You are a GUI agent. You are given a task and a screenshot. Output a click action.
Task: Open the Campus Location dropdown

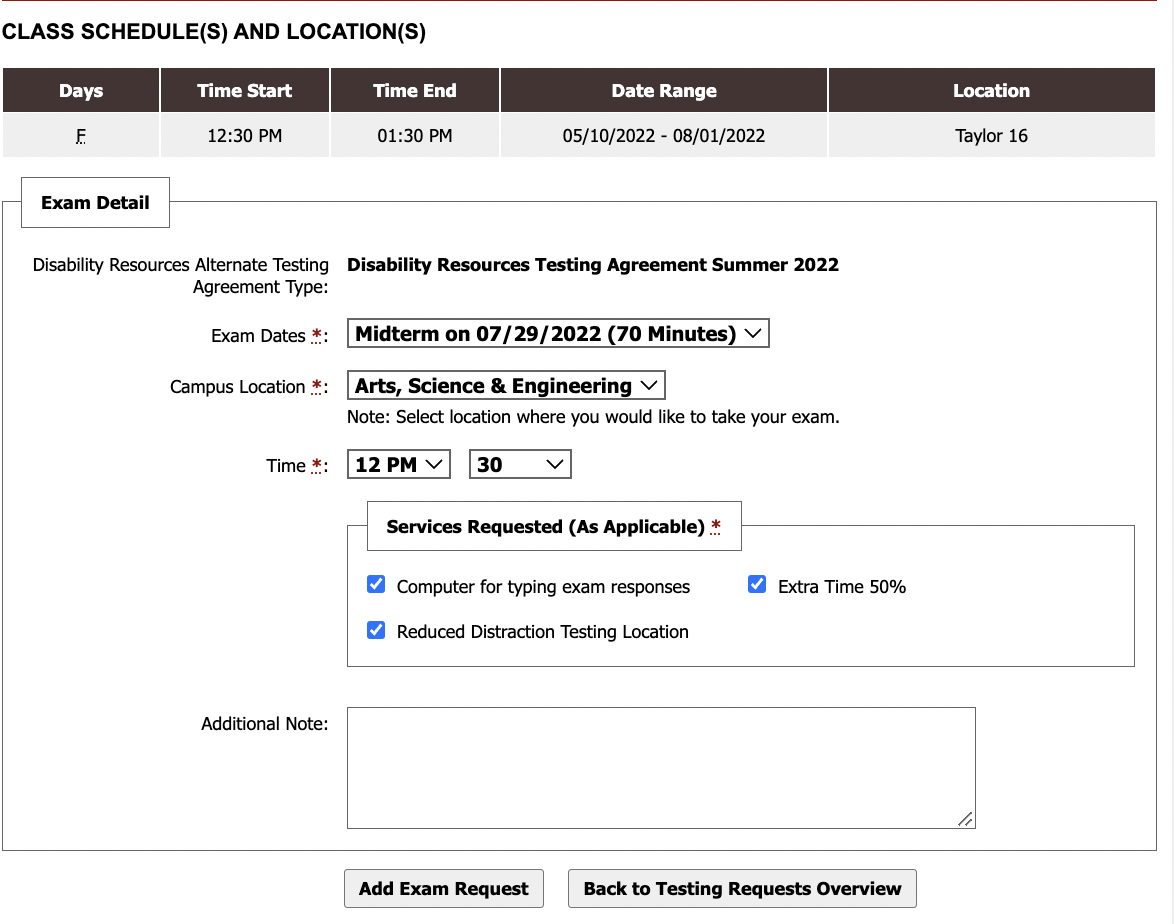tap(506, 386)
